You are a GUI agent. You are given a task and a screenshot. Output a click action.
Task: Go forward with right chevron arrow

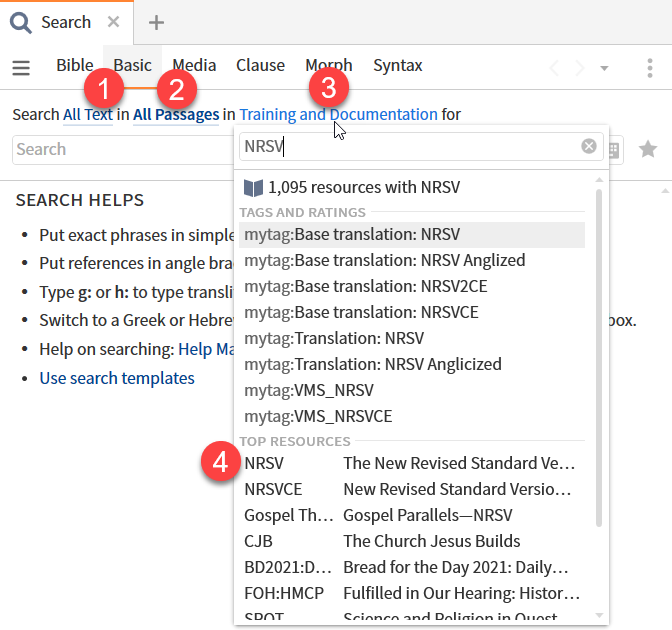point(580,68)
